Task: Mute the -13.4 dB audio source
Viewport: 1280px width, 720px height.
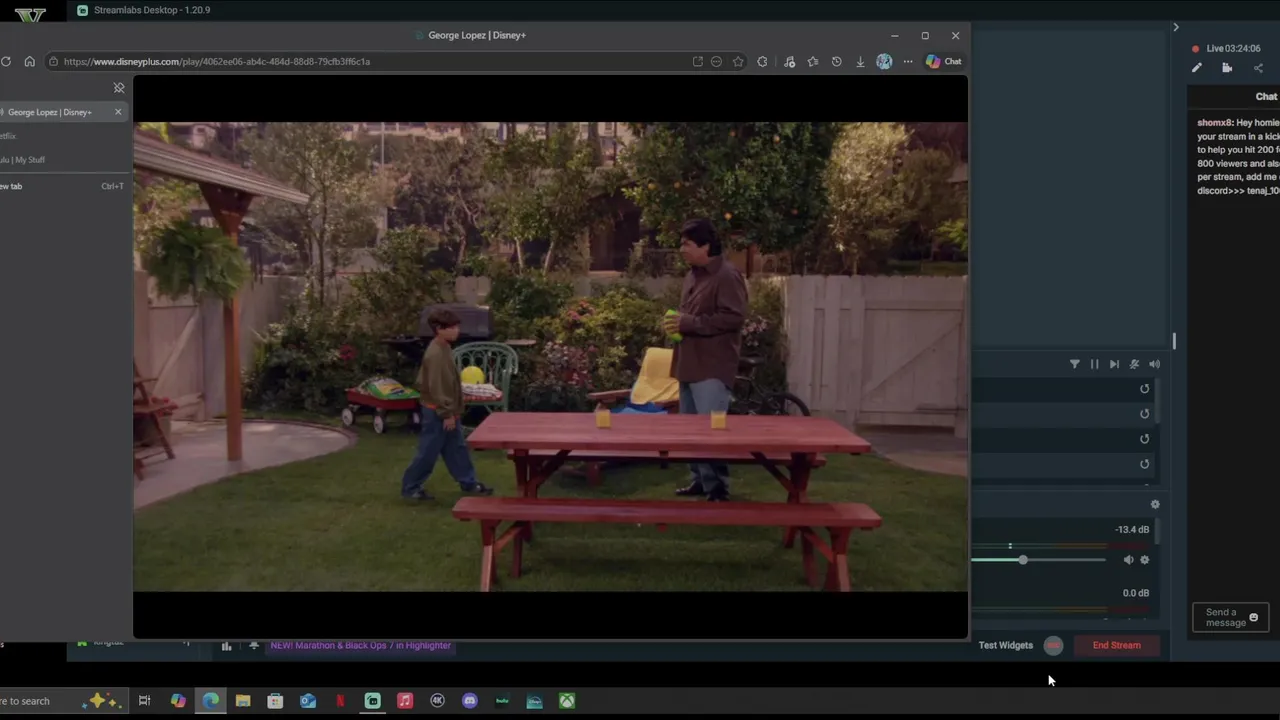Action: tap(1128, 560)
